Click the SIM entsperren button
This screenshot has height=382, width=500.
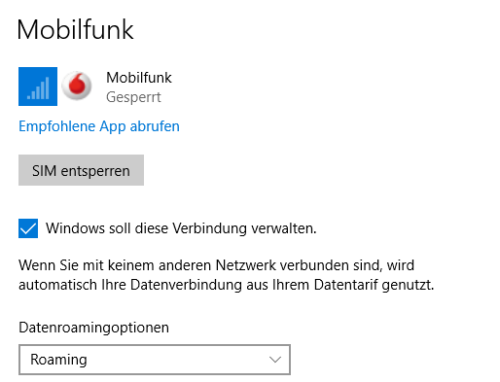pyautogui.click(x=81, y=170)
